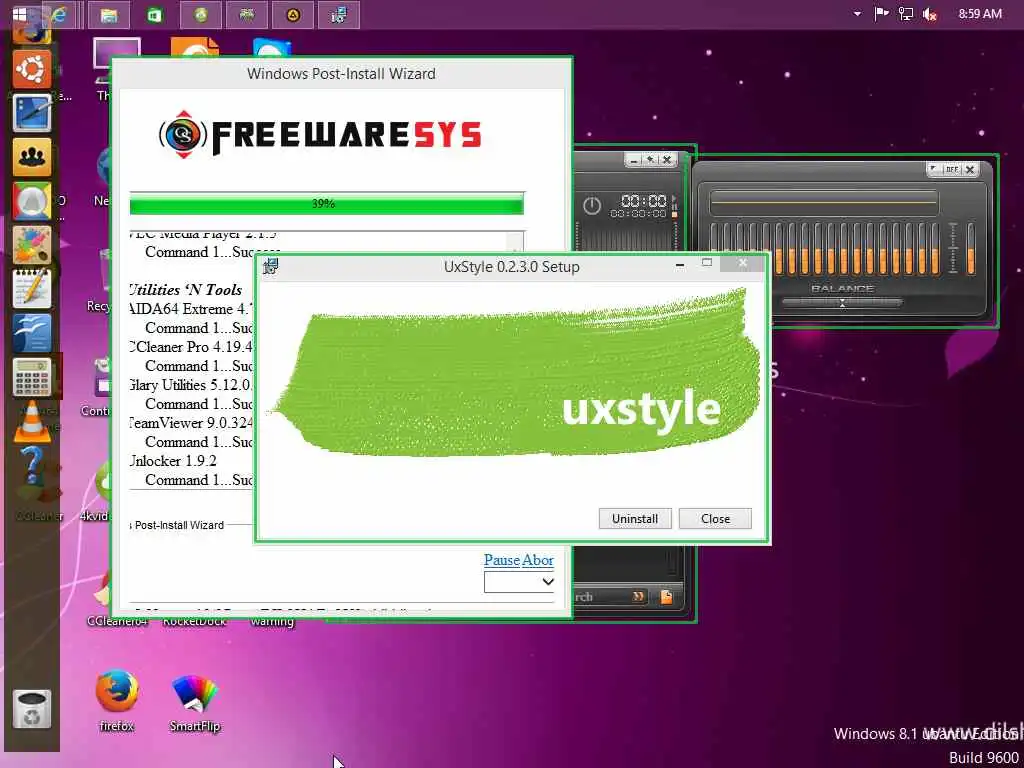Viewport: 1024px width, 768px height.
Task: Adjust the AIMP balance slider
Action: pyautogui.click(x=842, y=302)
